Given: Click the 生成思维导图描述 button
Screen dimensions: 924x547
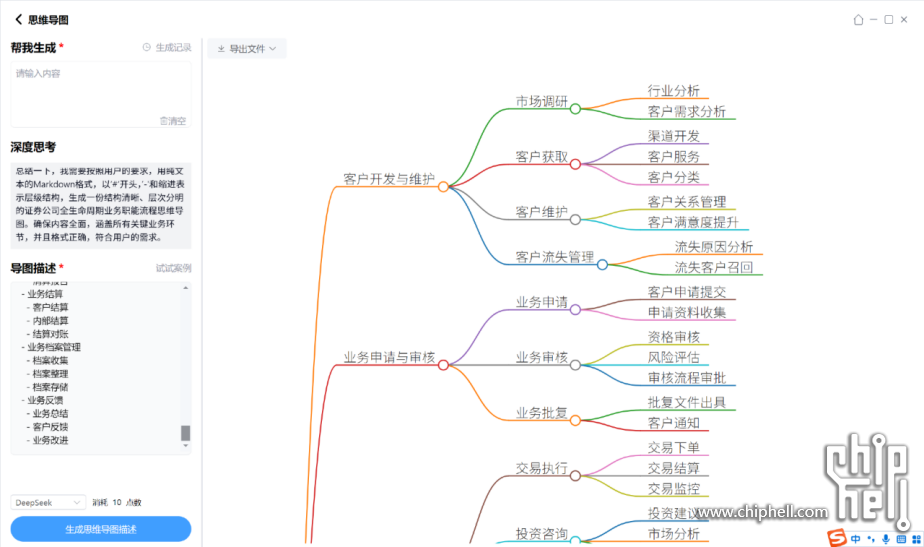Looking at the screenshot, I should [x=101, y=529].
